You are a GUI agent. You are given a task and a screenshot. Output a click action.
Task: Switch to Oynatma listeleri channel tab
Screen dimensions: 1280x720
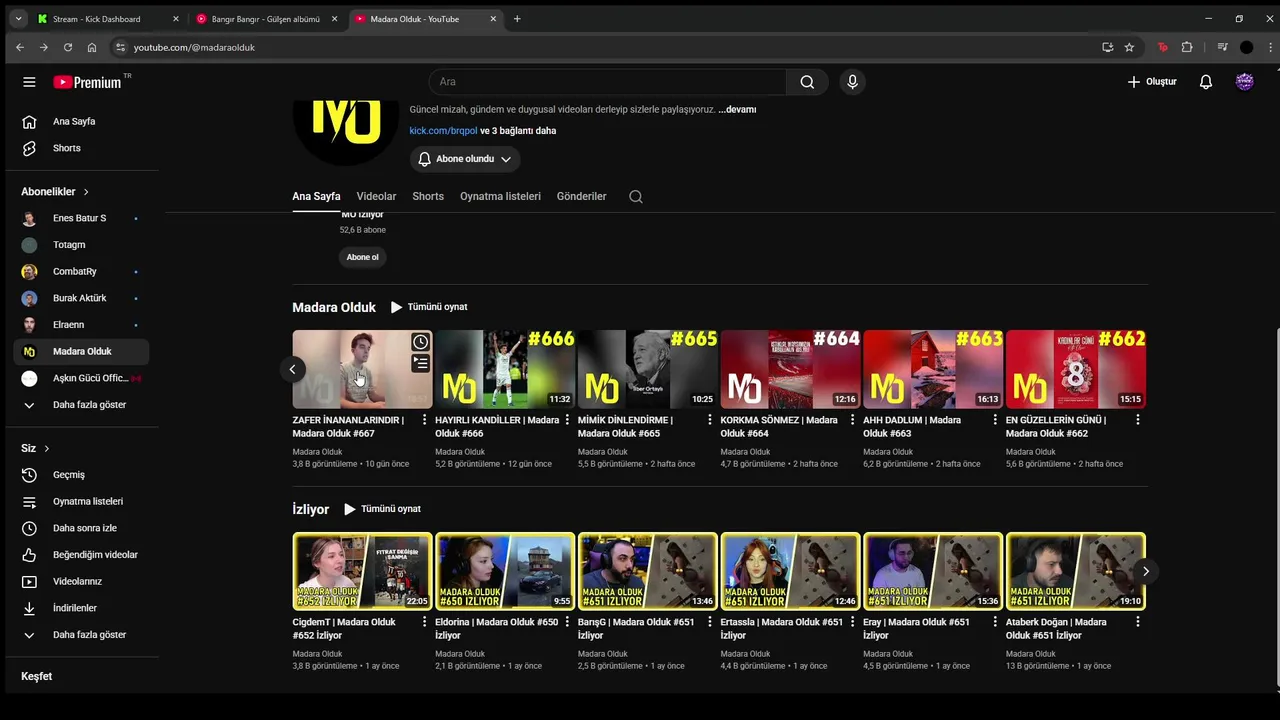point(500,197)
